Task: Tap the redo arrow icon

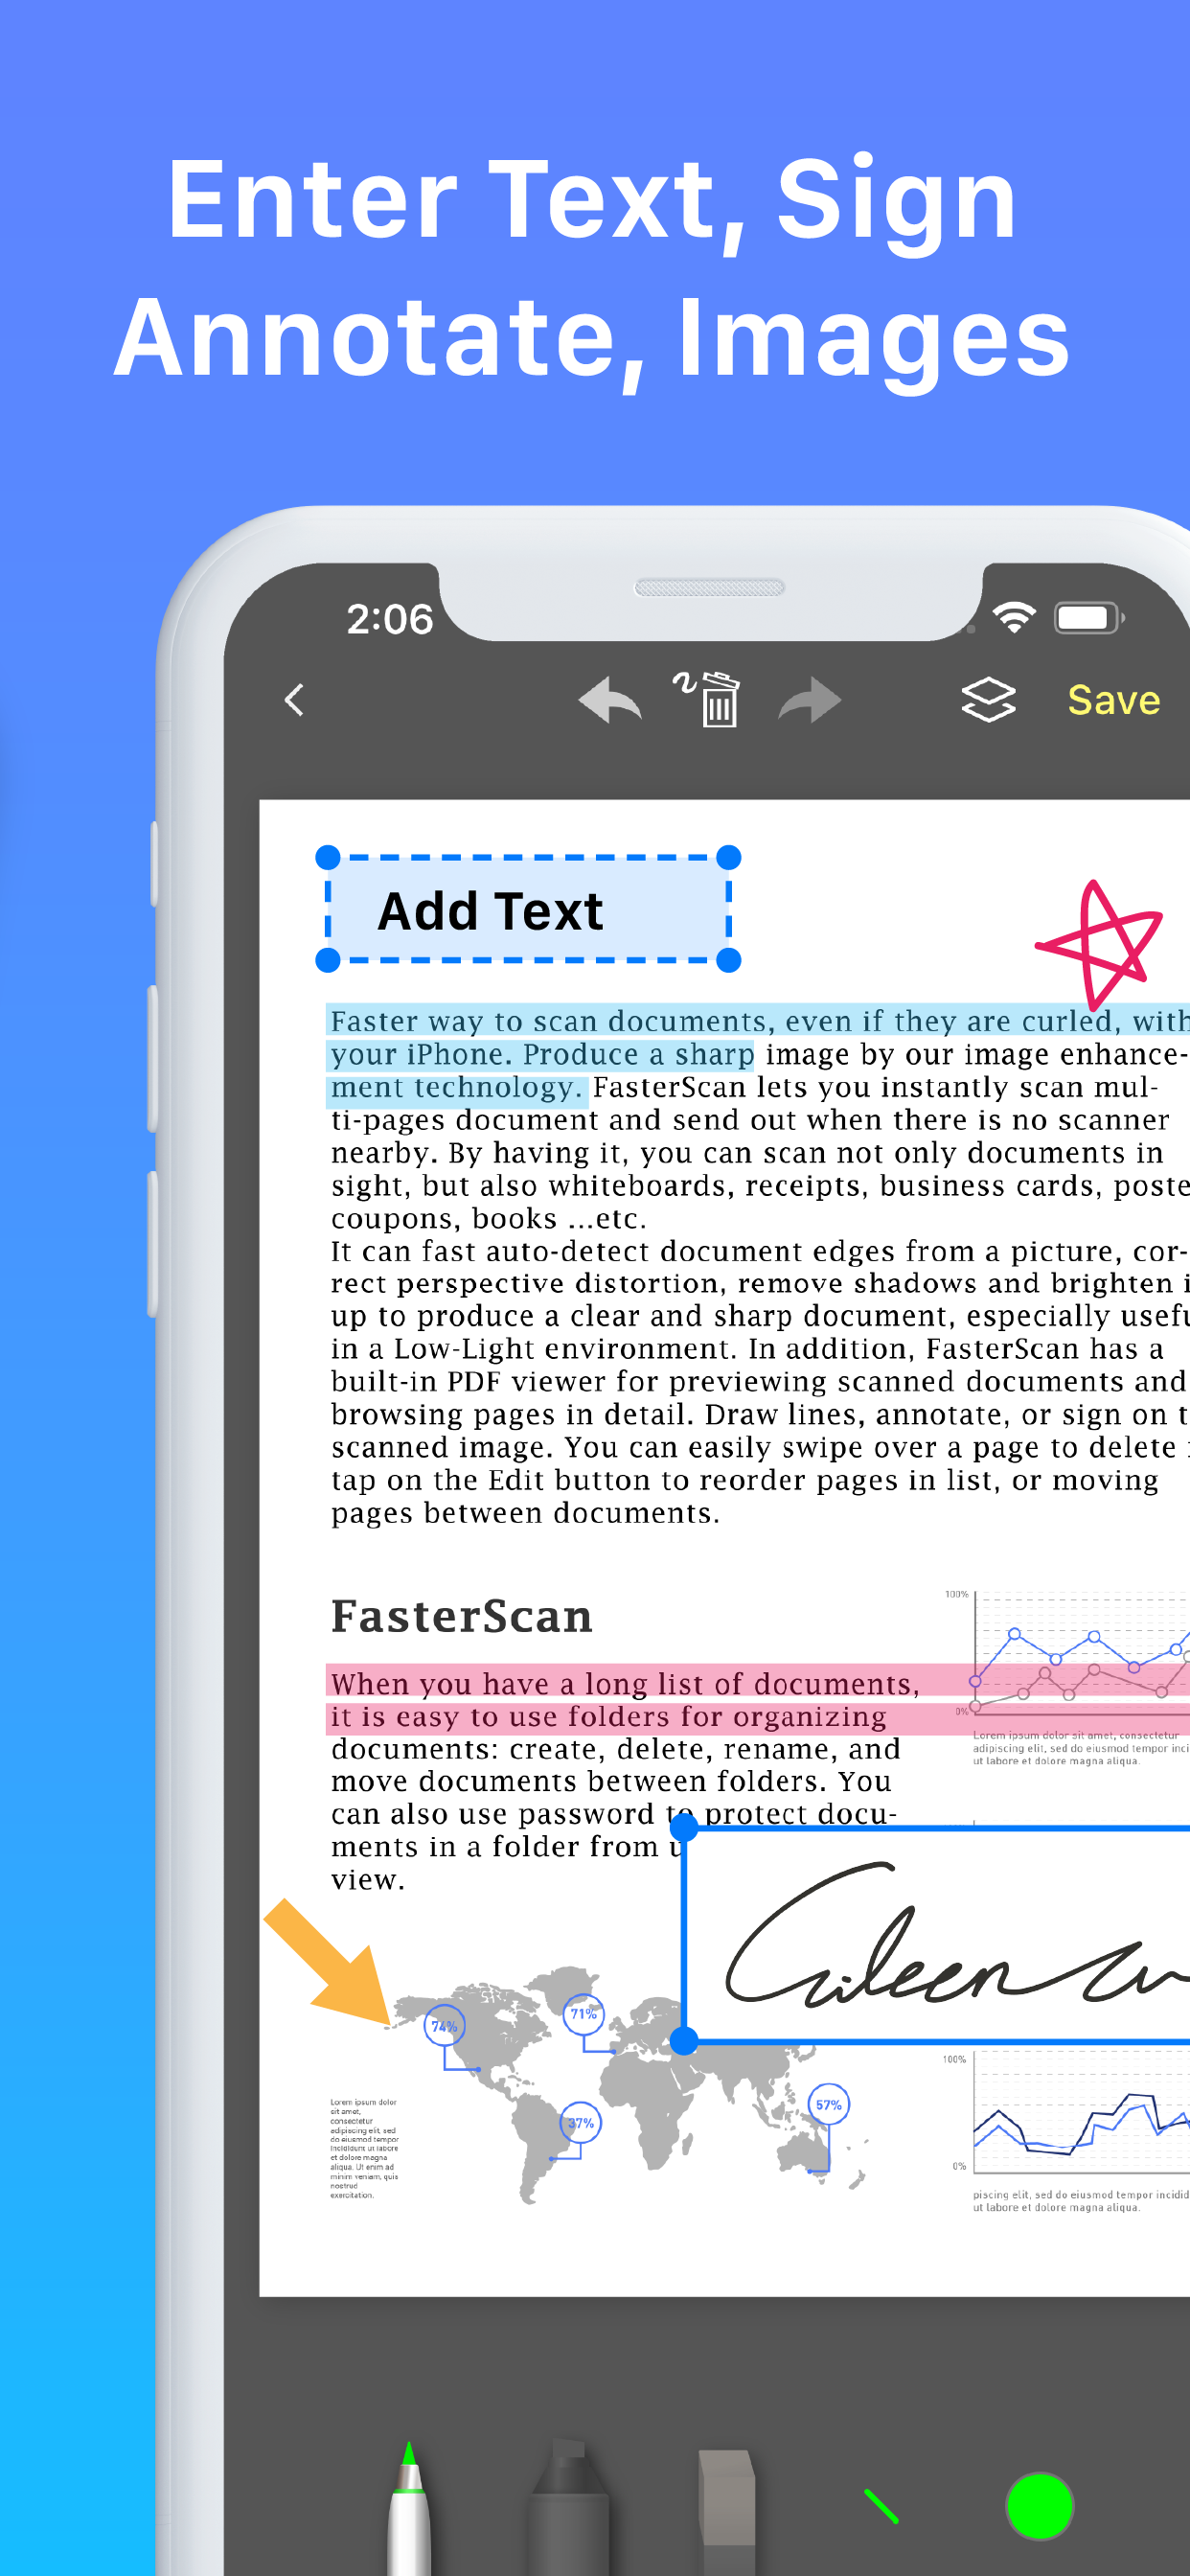Action: (x=810, y=700)
